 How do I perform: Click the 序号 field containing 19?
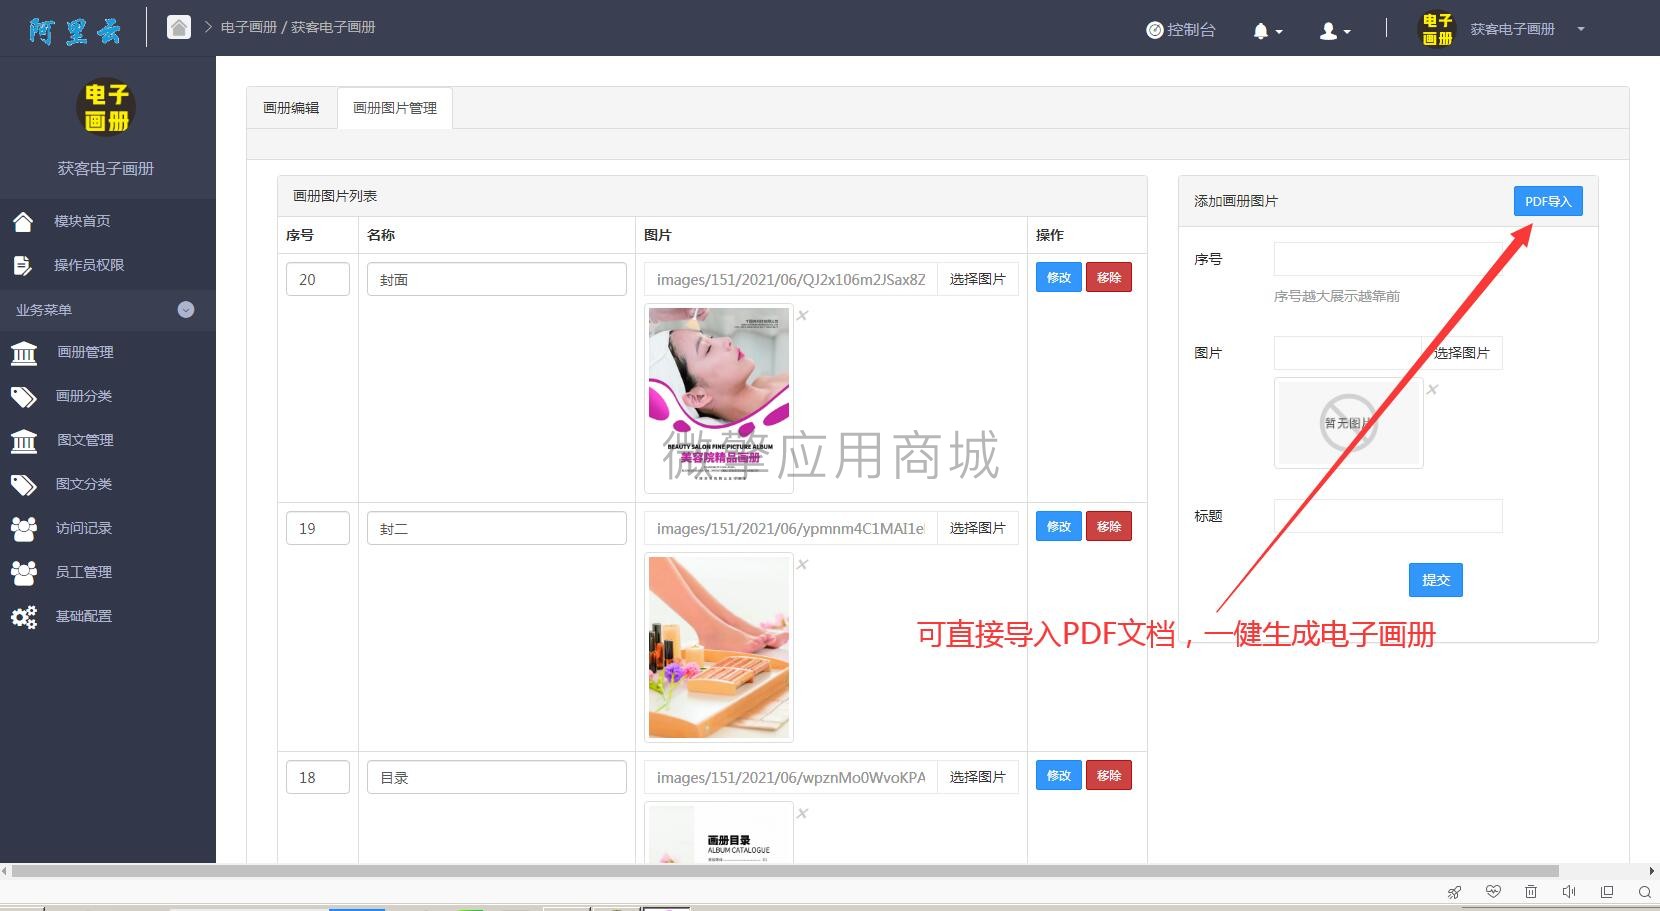click(318, 528)
